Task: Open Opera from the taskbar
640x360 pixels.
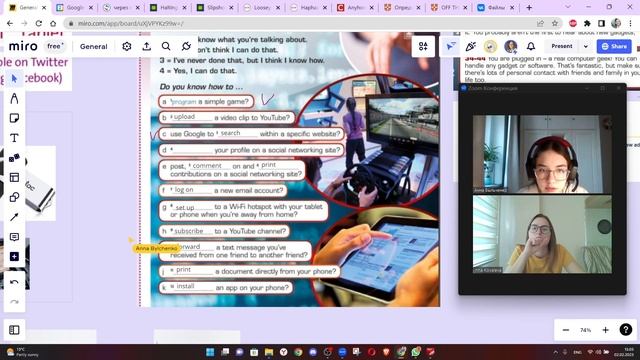Action: pyautogui.click(x=371, y=352)
